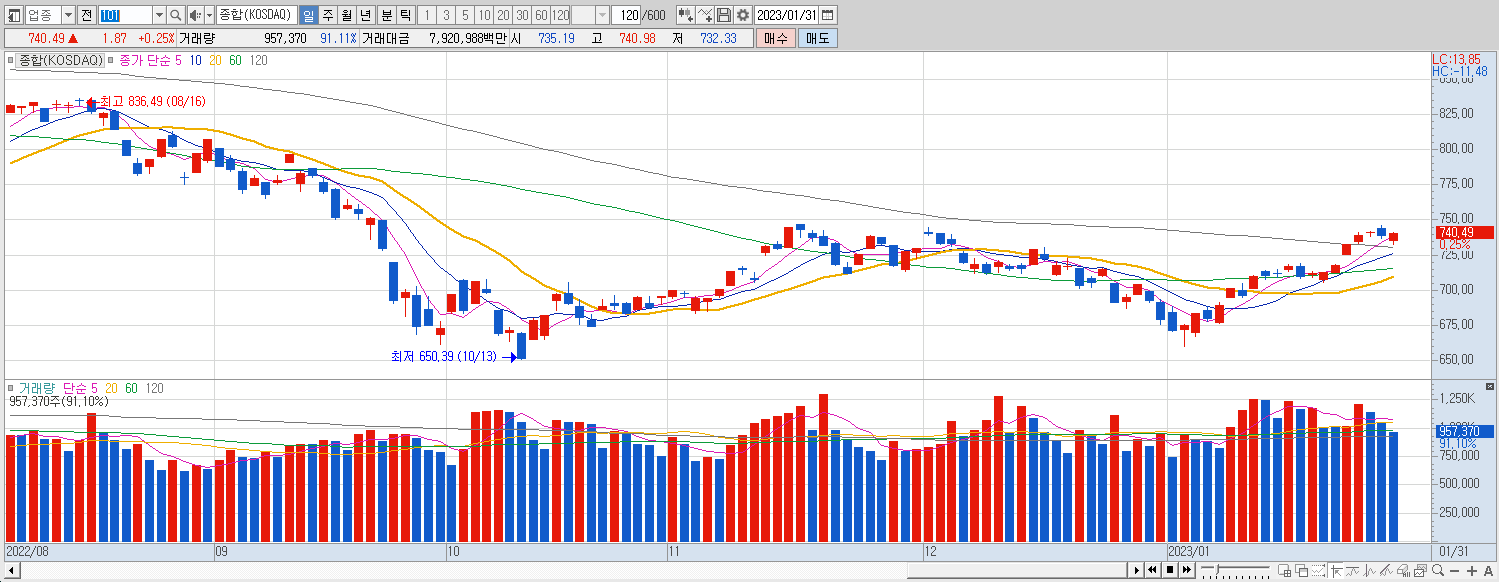
Task: Click the plus zoom-in icon
Action: [x=1472, y=571]
